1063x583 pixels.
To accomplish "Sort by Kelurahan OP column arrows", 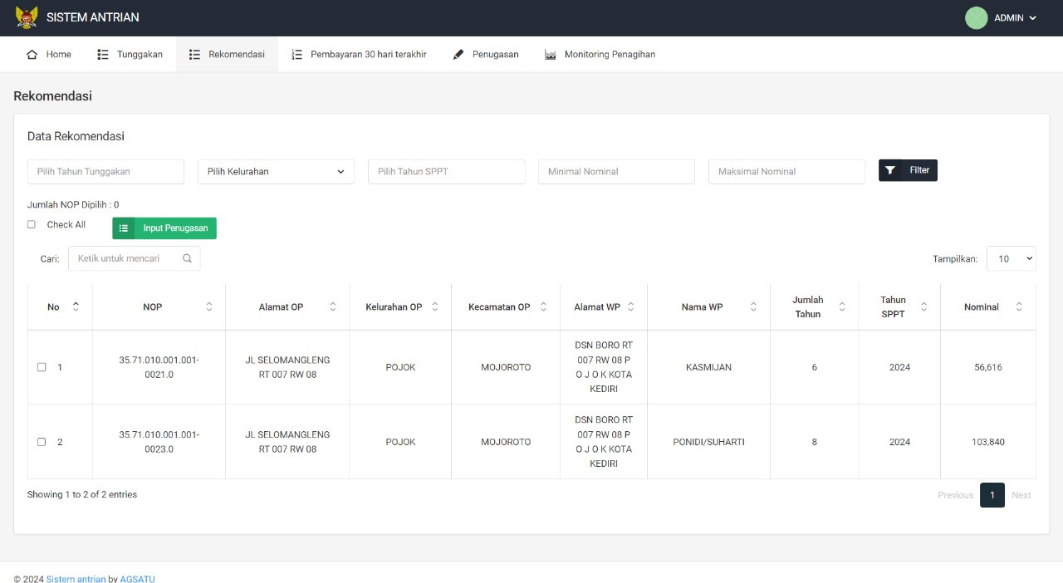I will [435, 306].
